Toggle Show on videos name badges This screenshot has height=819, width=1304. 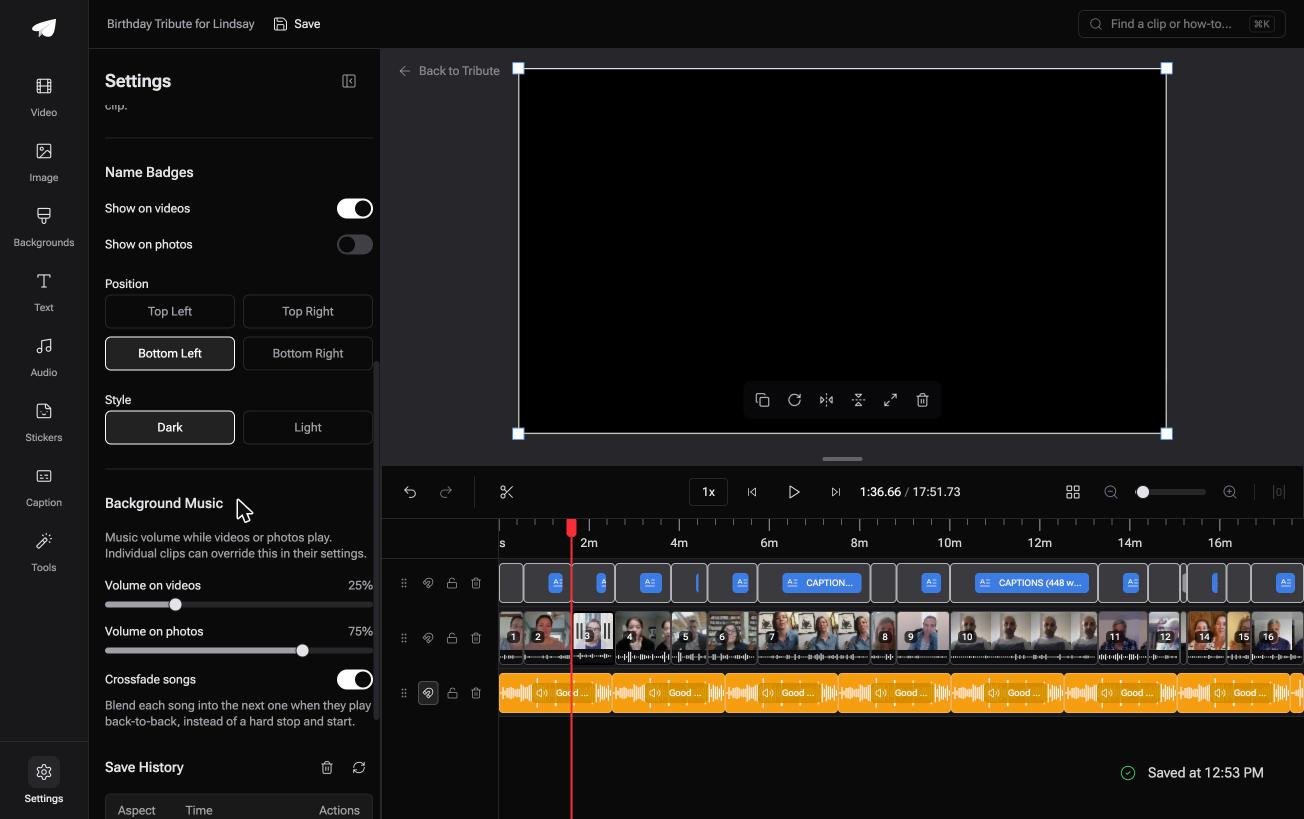point(355,208)
